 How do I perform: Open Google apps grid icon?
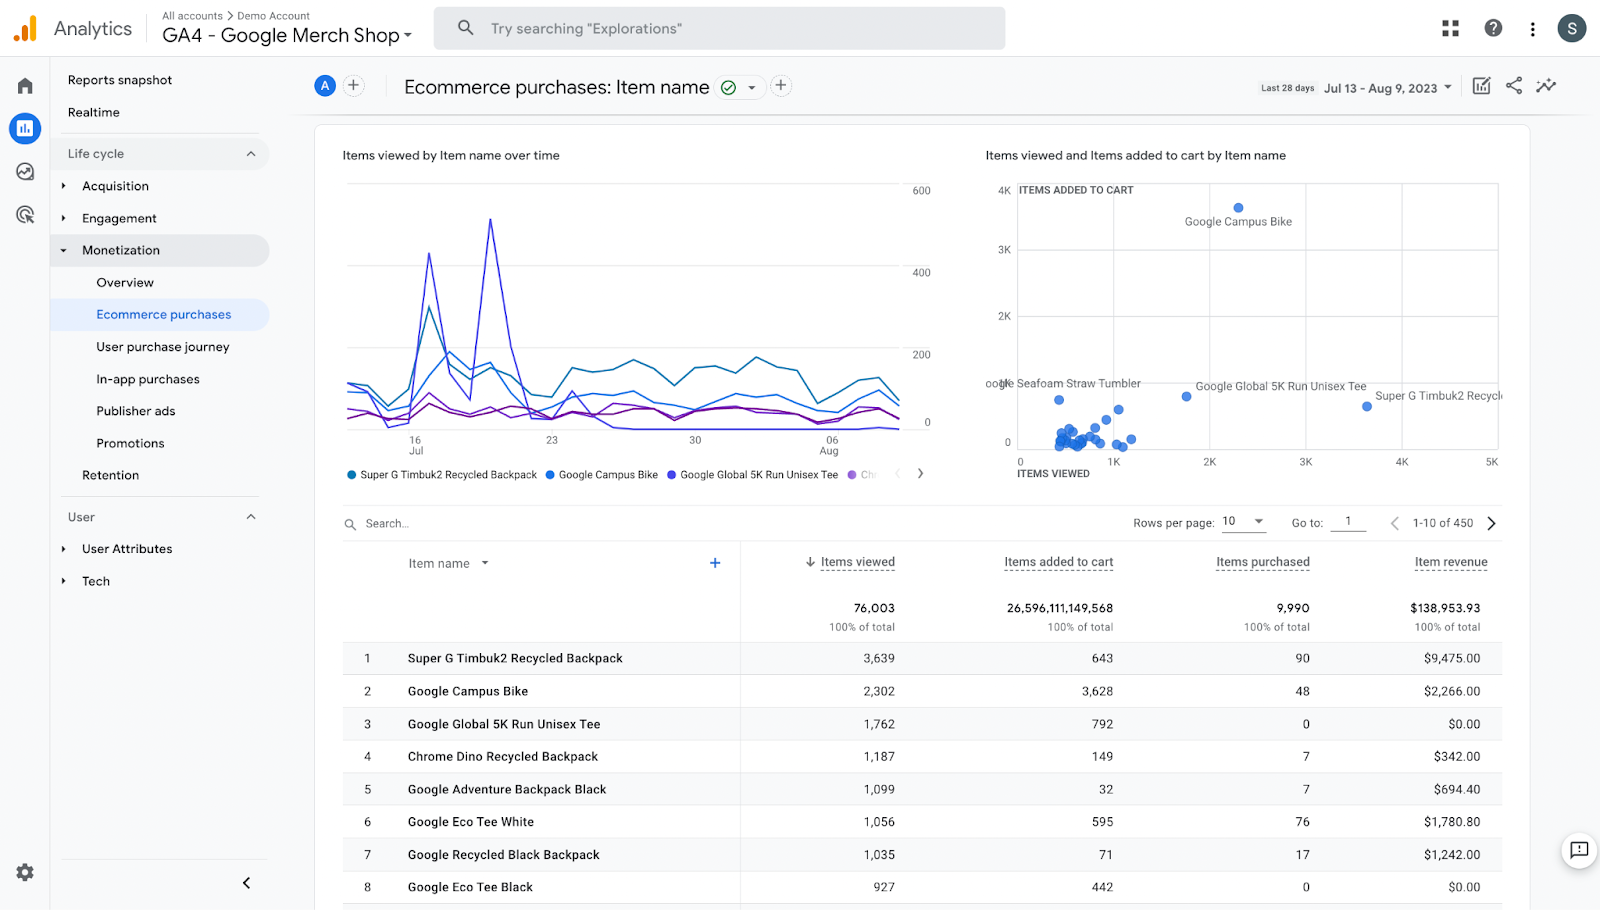[x=1450, y=28]
